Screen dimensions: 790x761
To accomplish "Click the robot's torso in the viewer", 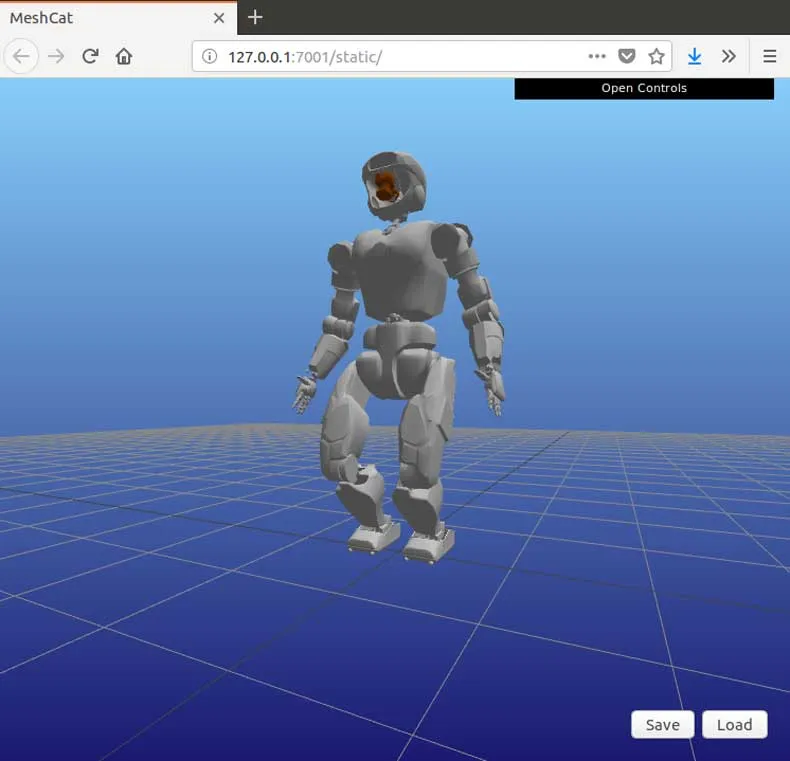I will click(x=403, y=272).
